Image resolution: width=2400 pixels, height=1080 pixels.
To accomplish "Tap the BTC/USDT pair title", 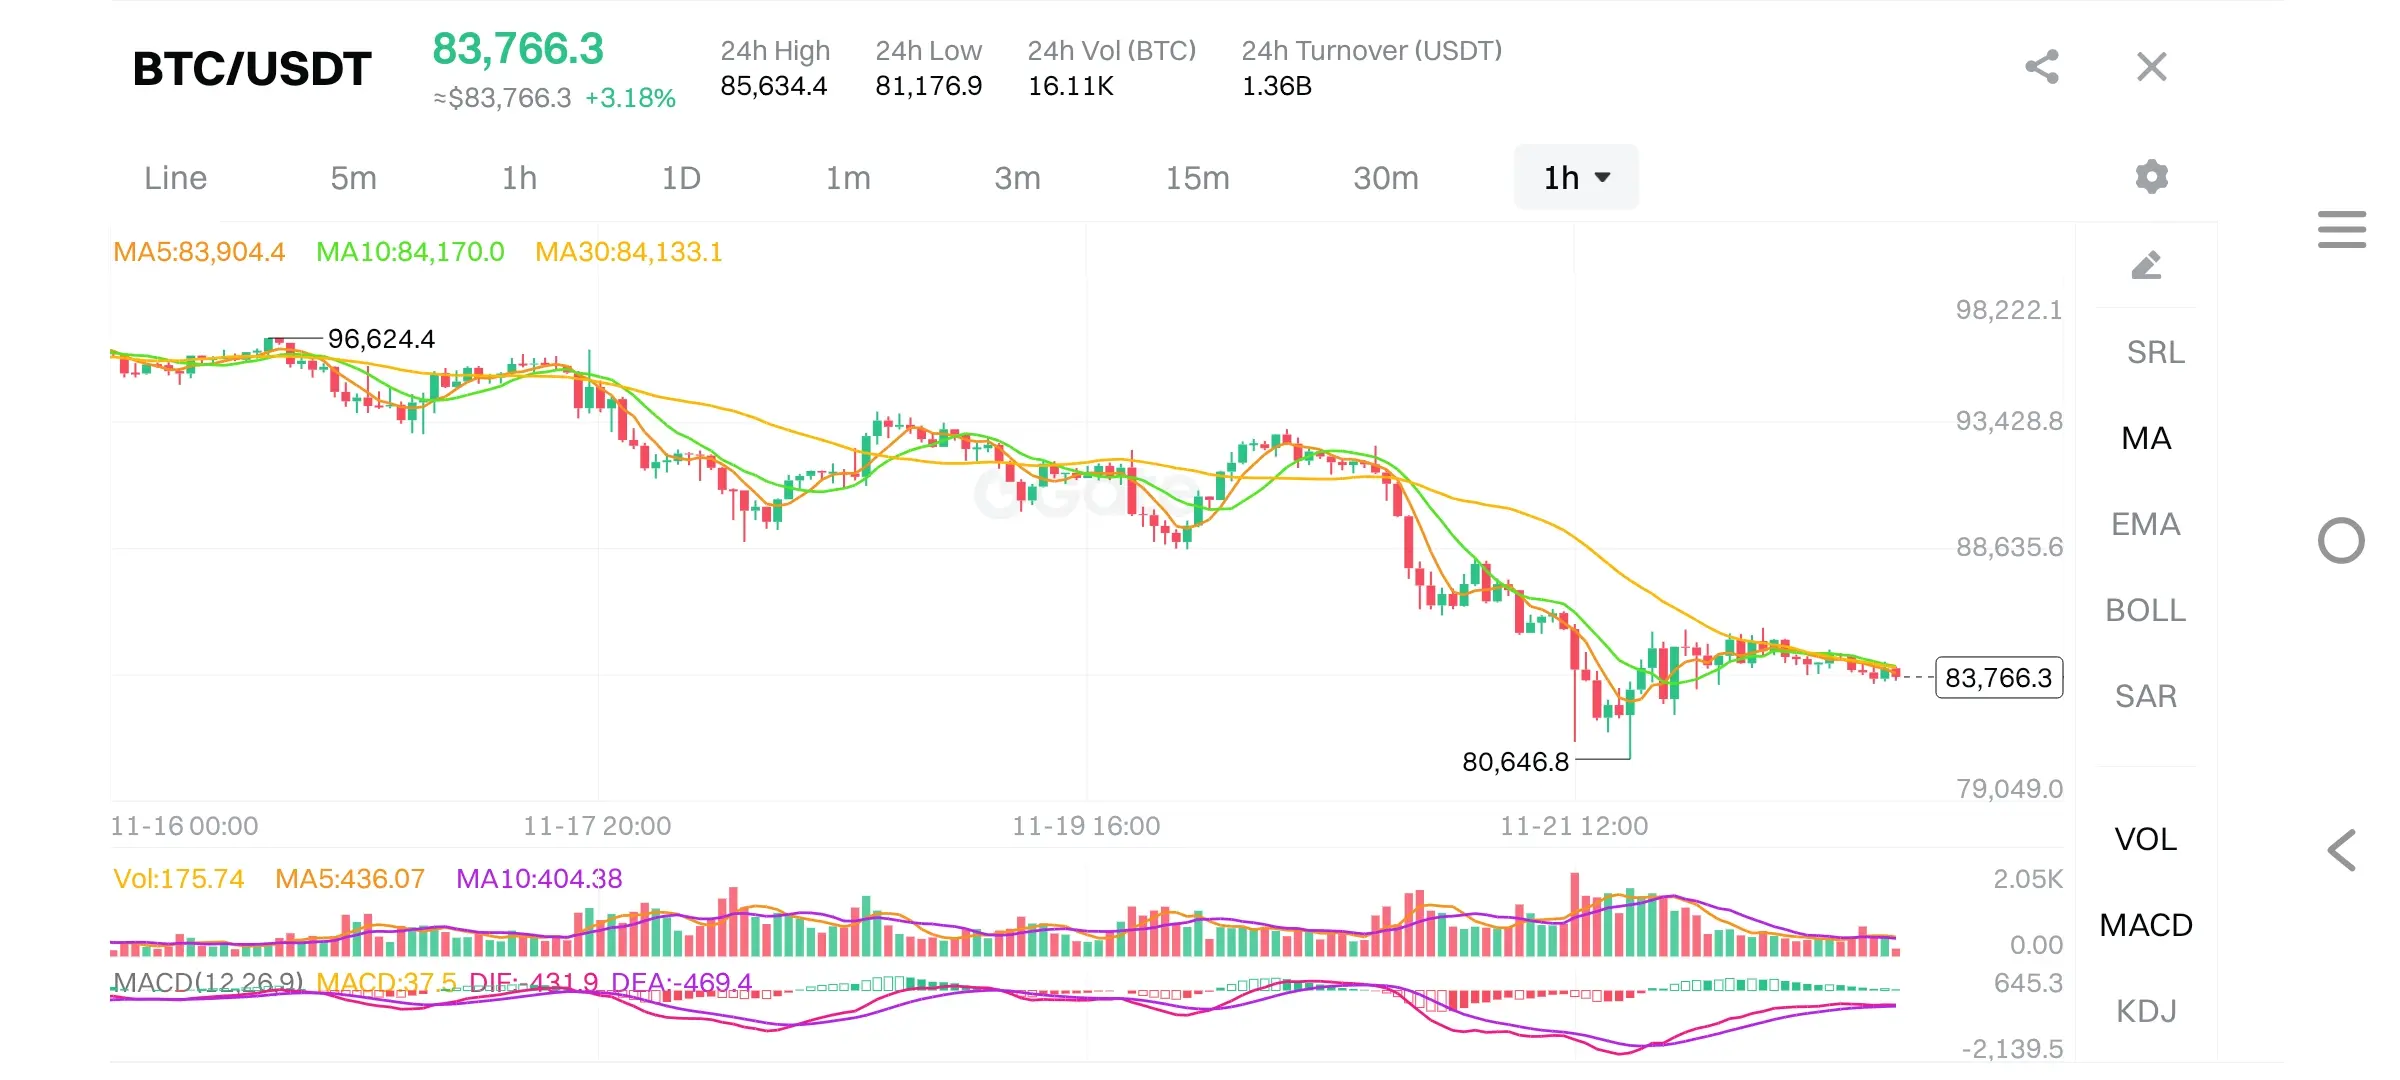I will click(x=252, y=69).
